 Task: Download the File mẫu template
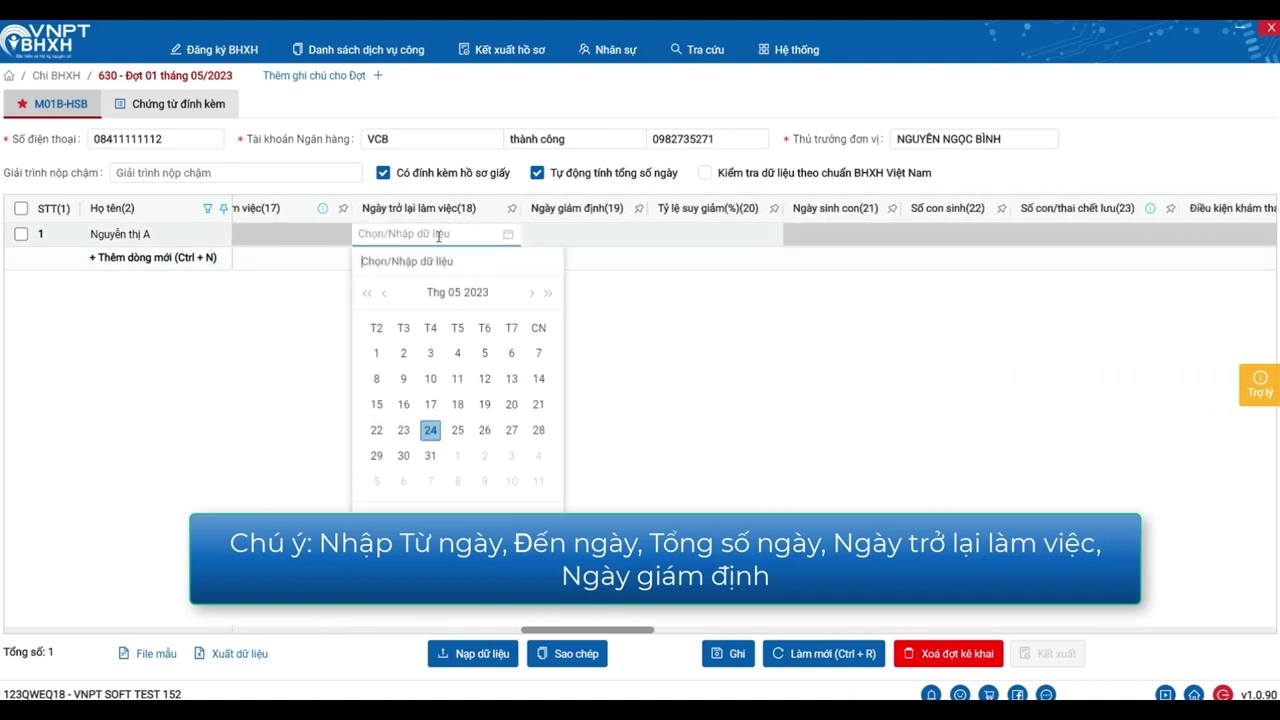click(x=147, y=654)
